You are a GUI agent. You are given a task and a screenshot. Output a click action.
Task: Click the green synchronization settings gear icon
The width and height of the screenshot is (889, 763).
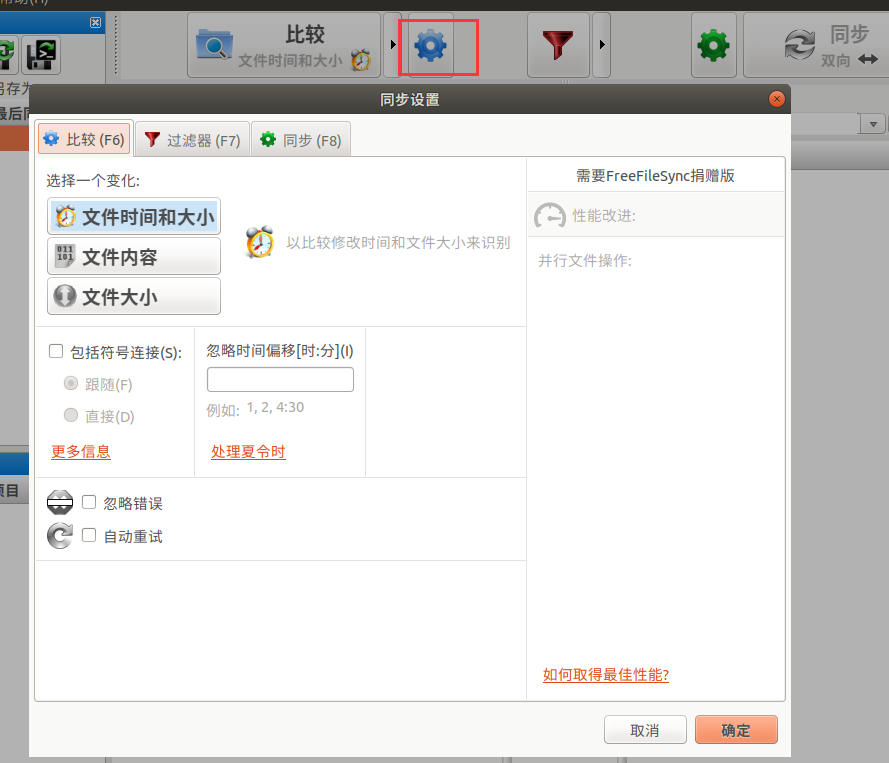tap(714, 45)
